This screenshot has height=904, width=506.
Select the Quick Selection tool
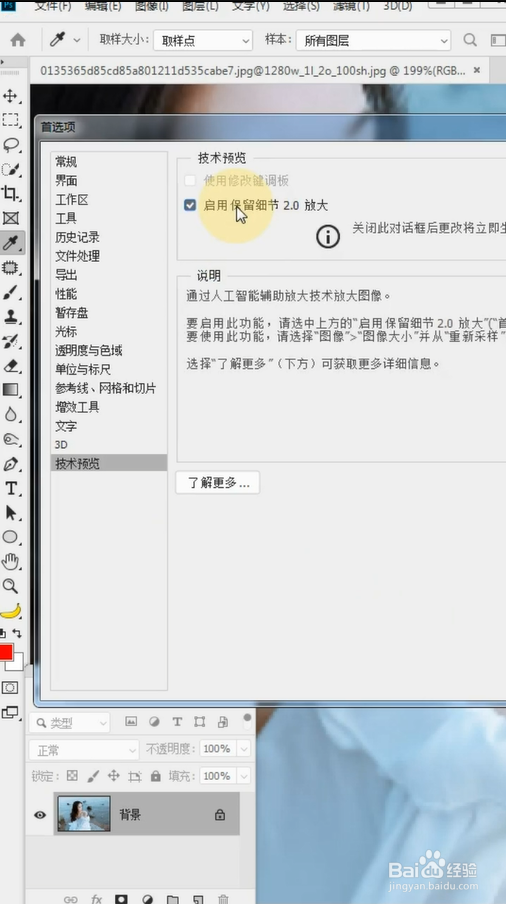10,170
